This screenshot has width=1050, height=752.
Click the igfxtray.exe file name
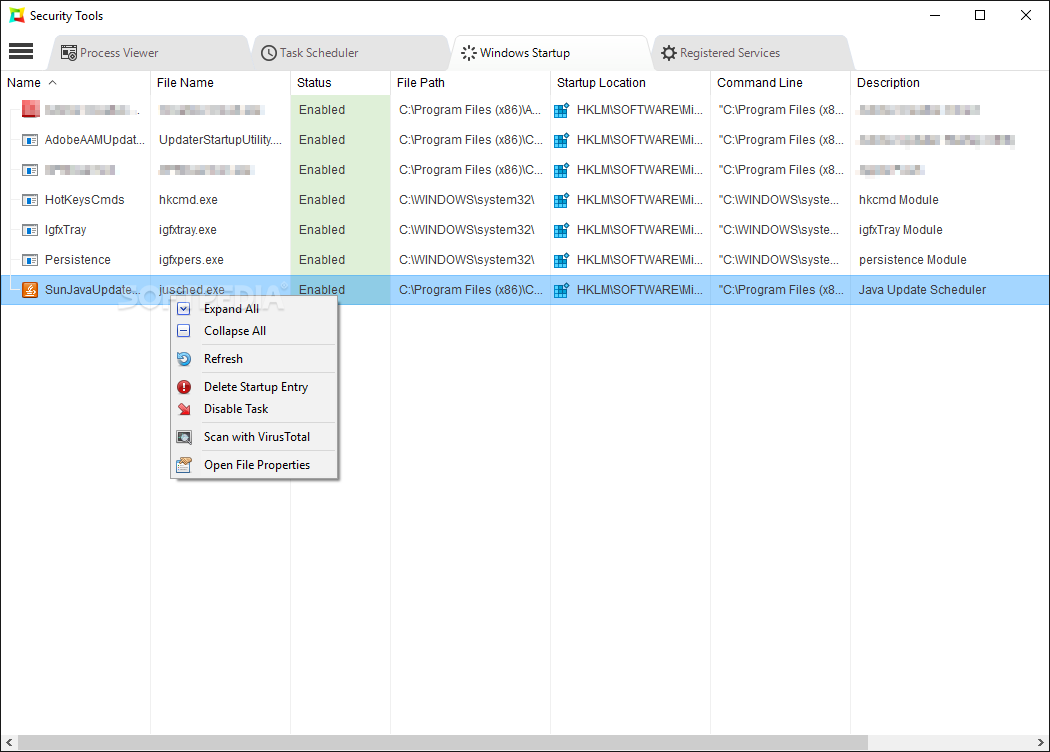pos(188,230)
